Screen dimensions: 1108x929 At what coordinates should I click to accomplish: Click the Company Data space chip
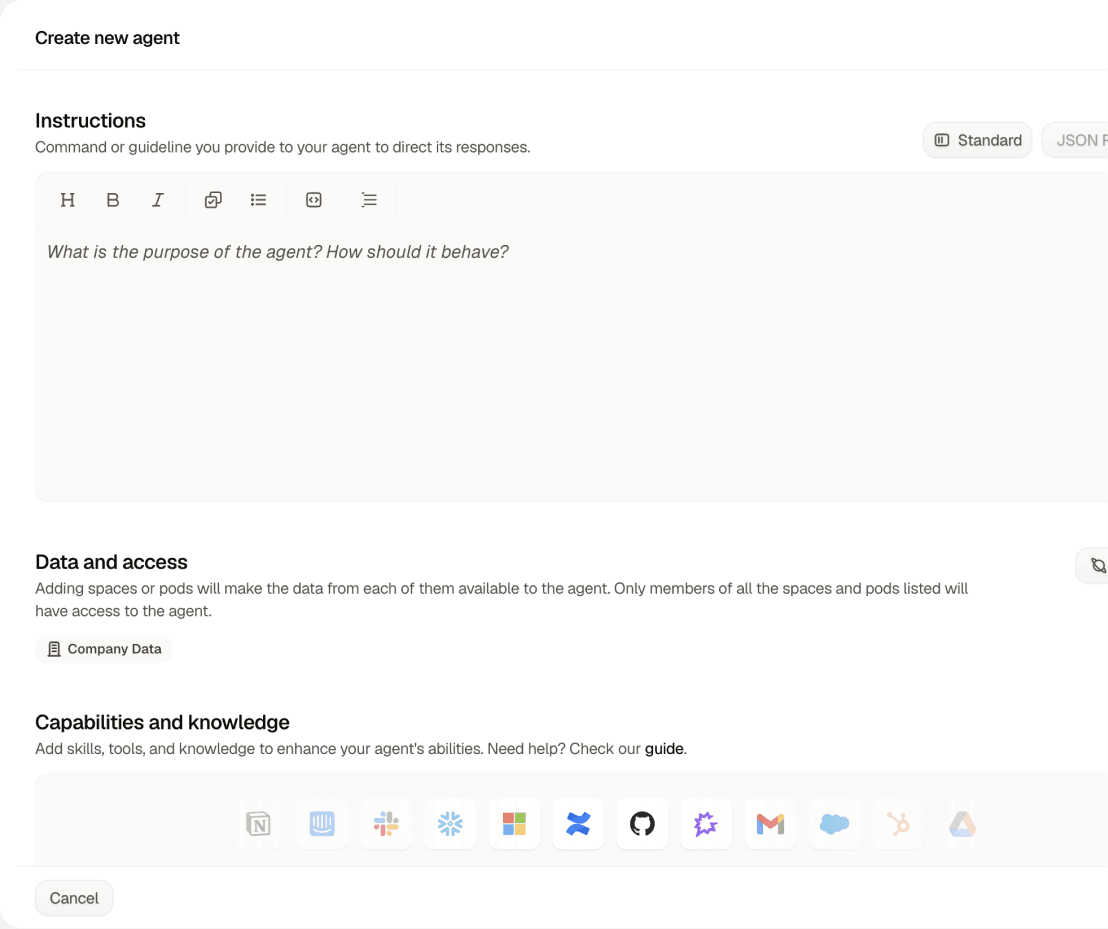(x=104, y=649)
